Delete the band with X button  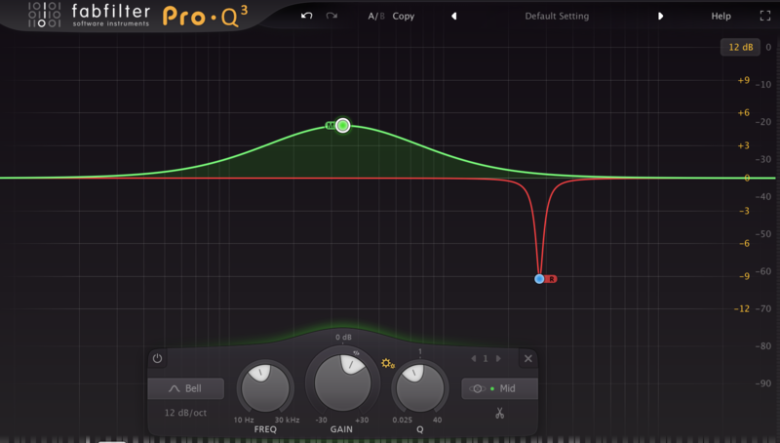(x=528, y=358)
